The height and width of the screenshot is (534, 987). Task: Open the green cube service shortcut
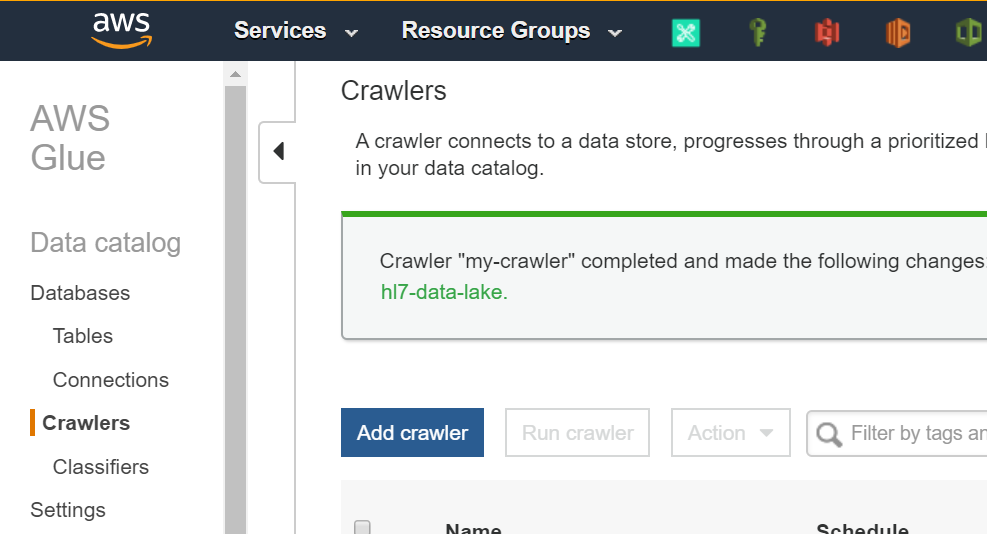(x=967, y=32)
